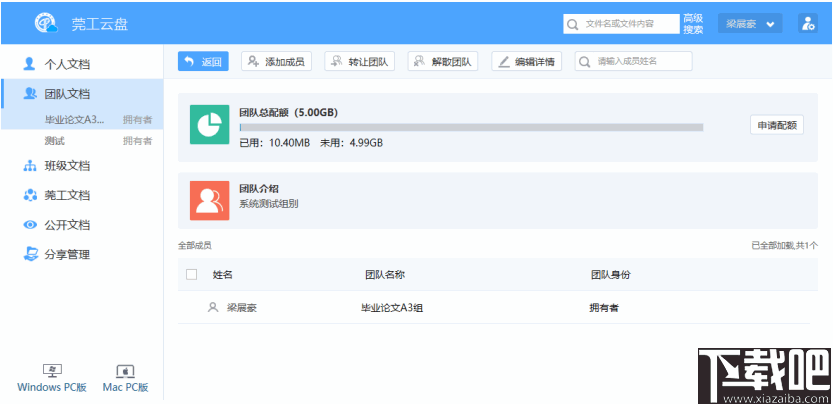Image resolution: width=833 pixels, height=404 pixels.
Task: Click the 姓名 column header
Action: (x=223, y=275)
